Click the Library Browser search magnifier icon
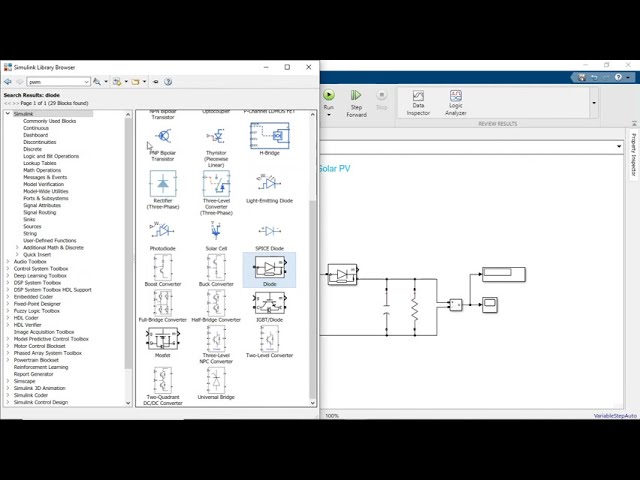This screenshot has width=640, height=480. coord(97,82)
